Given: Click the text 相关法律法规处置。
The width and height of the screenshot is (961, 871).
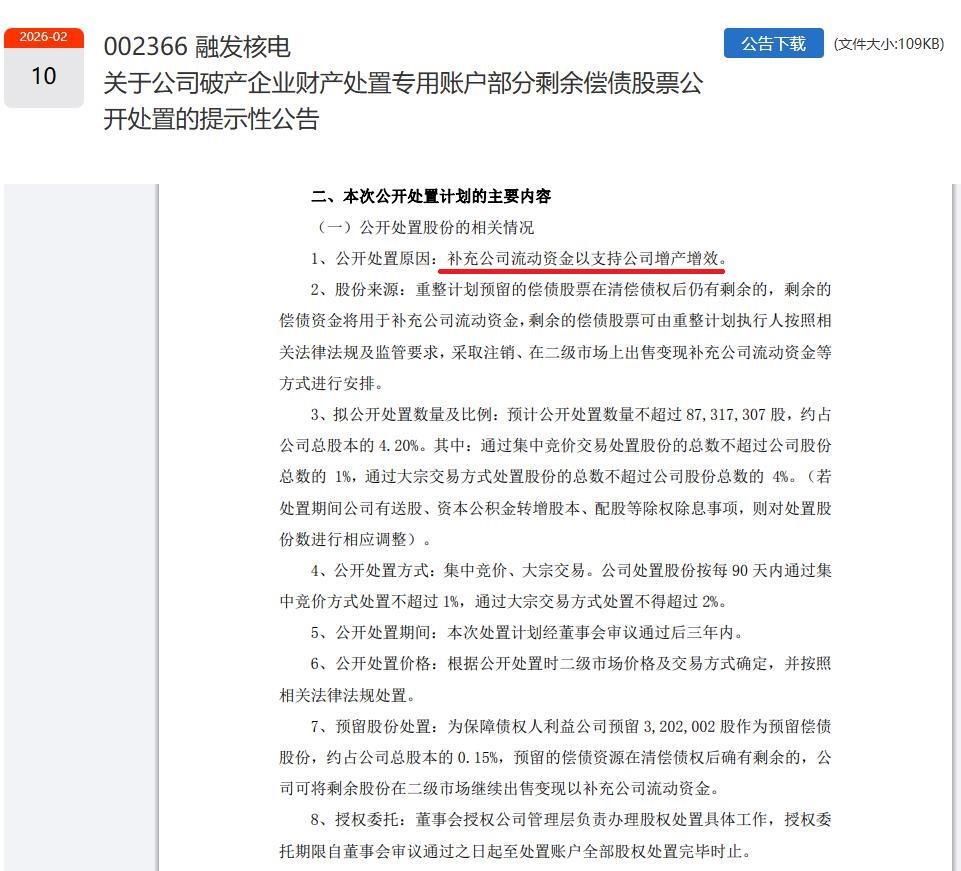Looking at the screenshot, I should click(348, 696).
